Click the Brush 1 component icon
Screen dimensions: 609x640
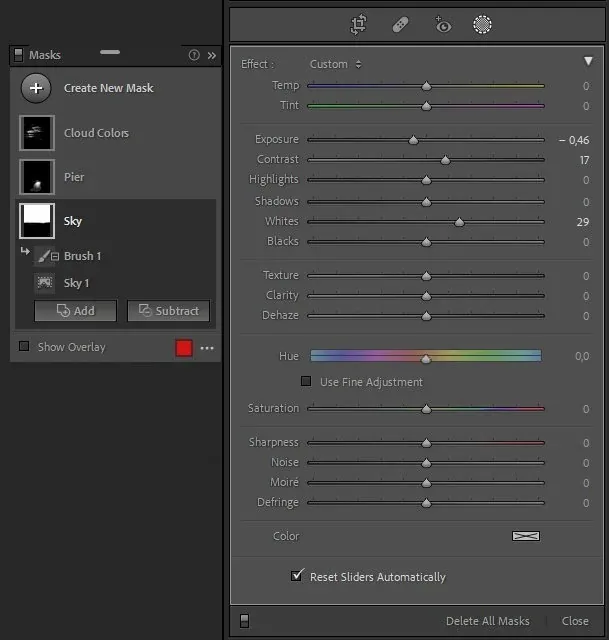44,256
